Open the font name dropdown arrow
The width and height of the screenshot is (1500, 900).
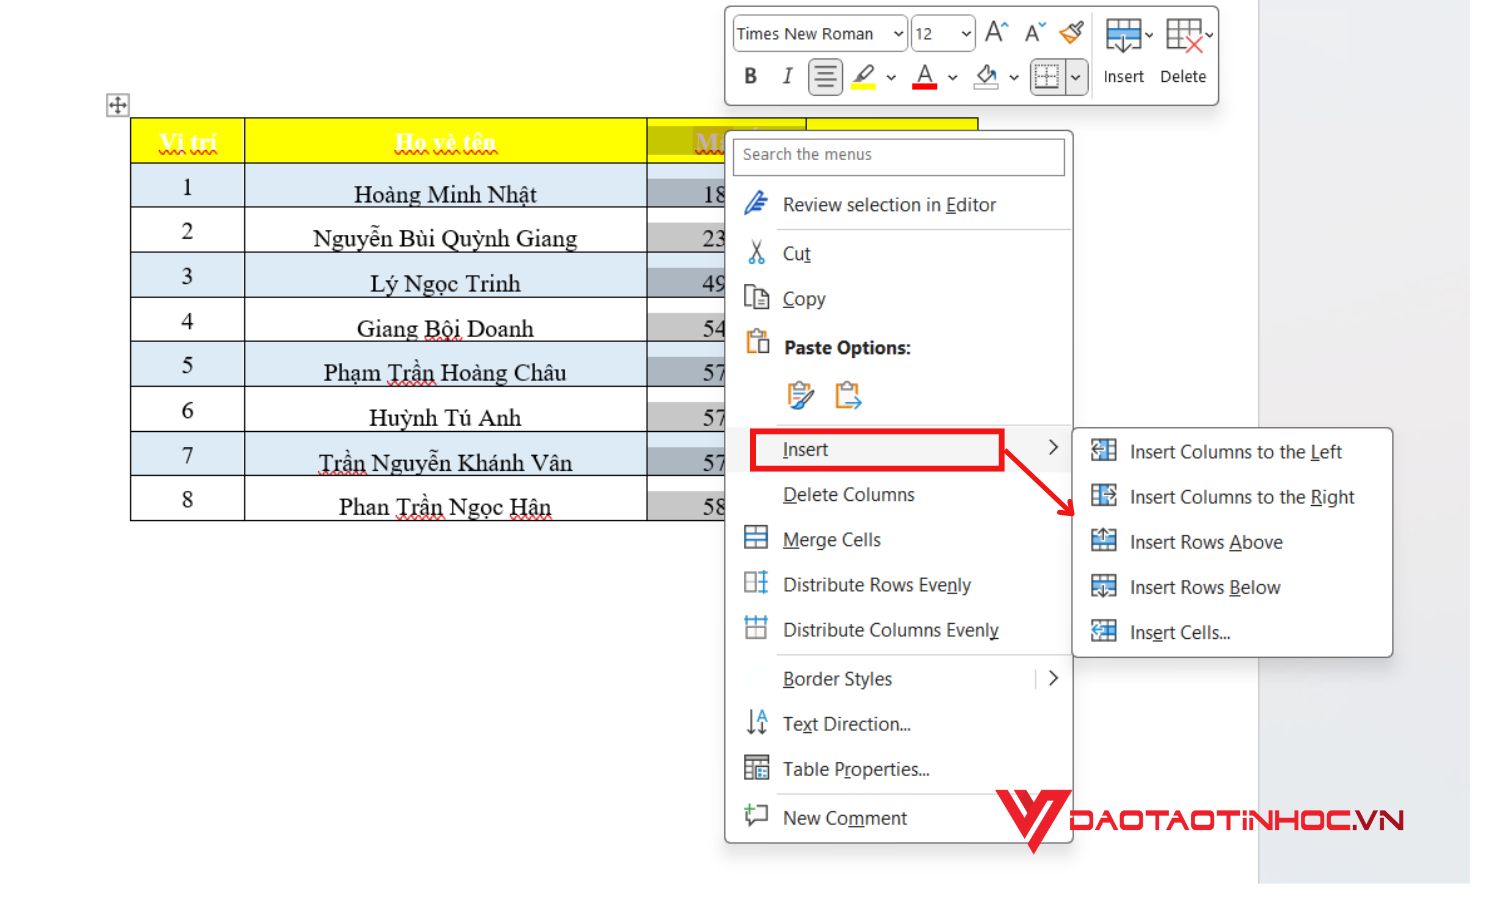(x=898, y=34)
